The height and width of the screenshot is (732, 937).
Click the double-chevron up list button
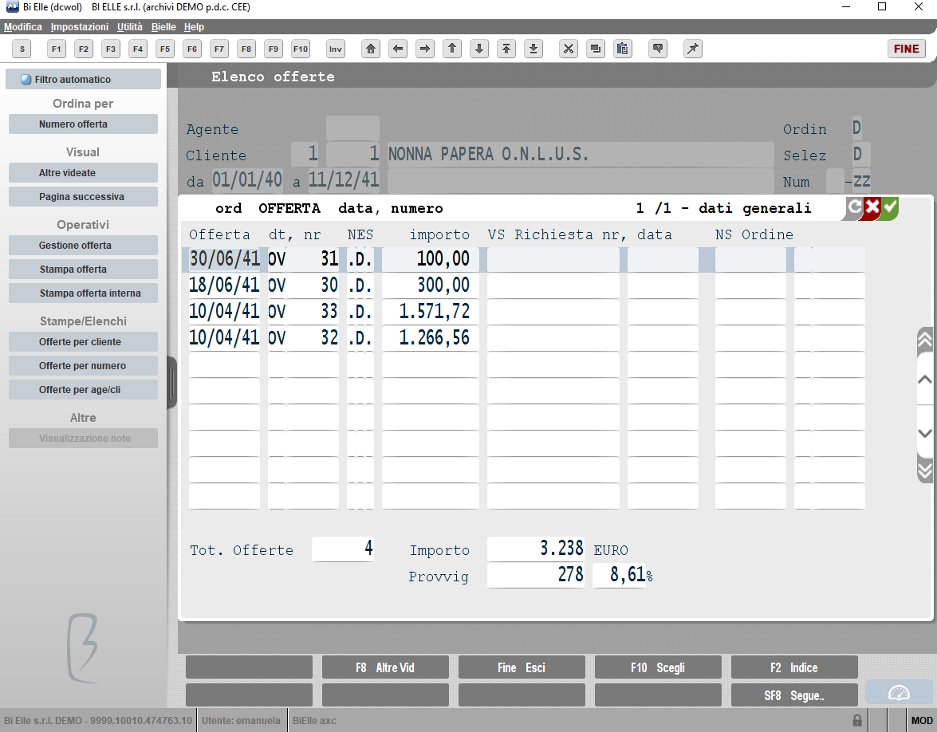pos(924,341)
